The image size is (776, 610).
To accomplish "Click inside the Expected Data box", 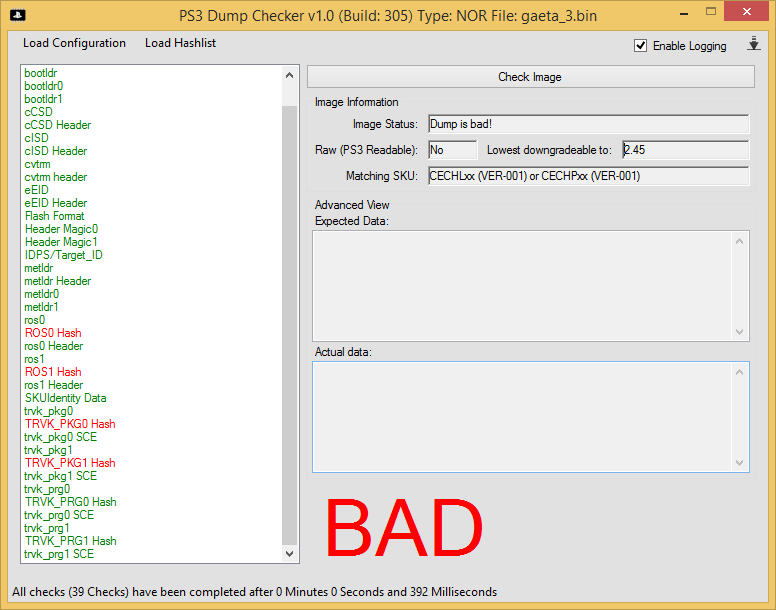I will [x=522, y=285].
